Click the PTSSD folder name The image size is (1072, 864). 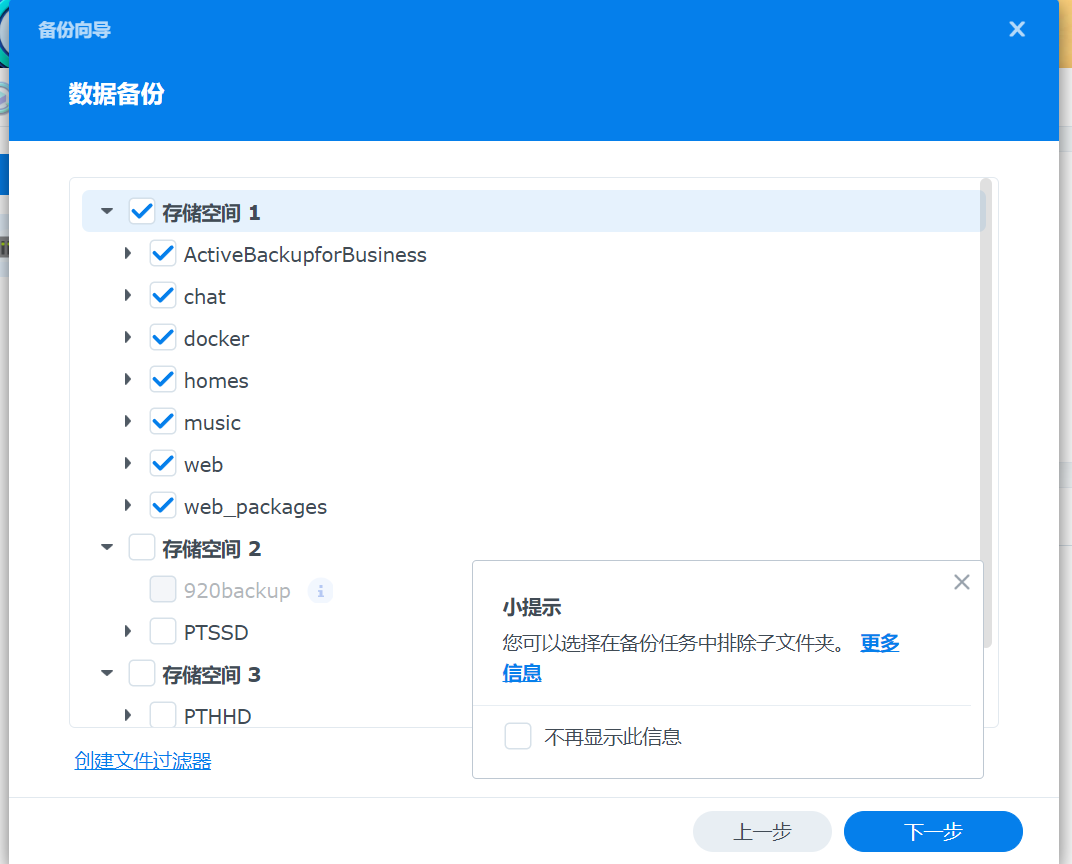[x=216, y=633]
